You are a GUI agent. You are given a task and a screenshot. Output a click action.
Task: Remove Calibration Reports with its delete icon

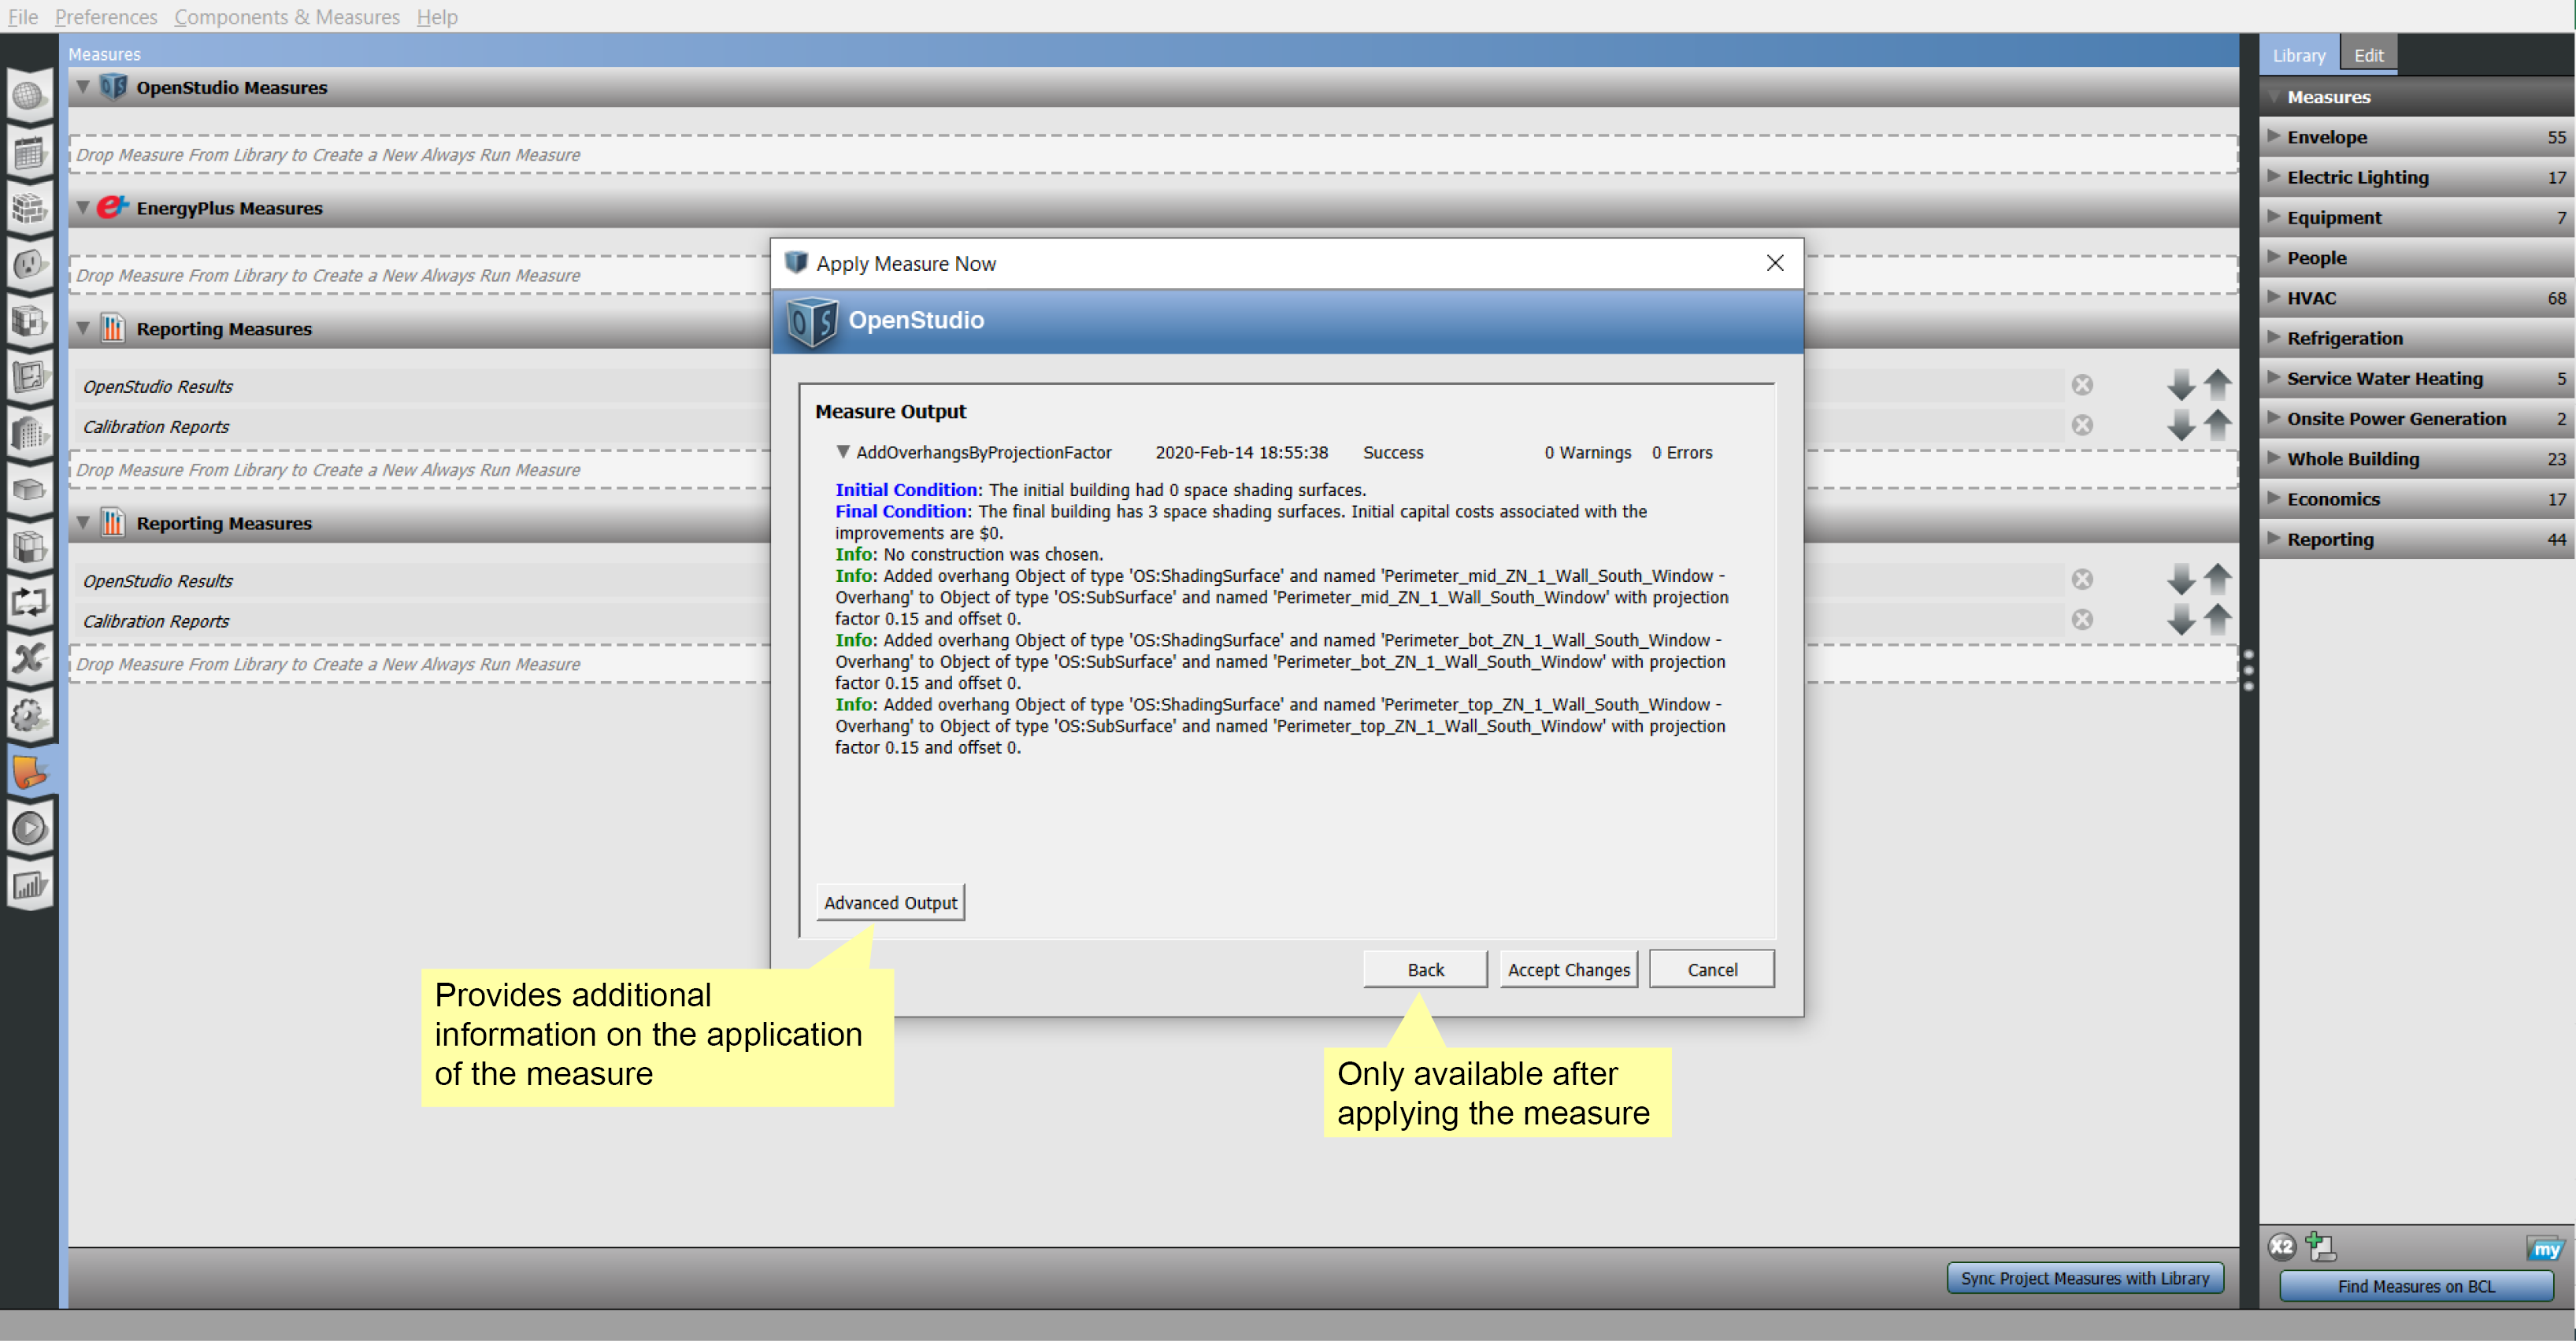coord(2083,425)
